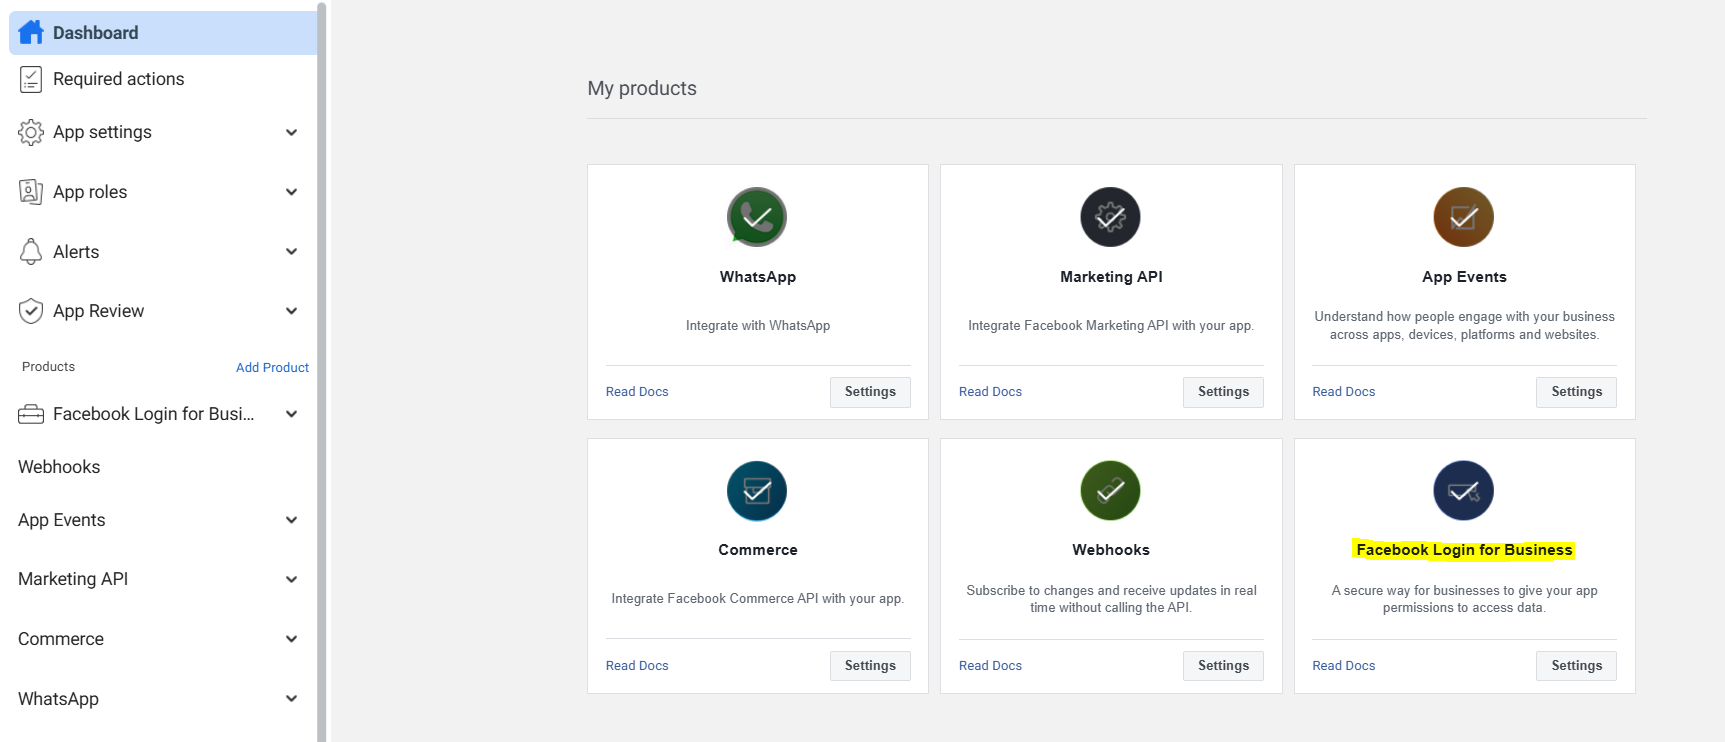Click the Required actions checklist icon

(31, 79)
